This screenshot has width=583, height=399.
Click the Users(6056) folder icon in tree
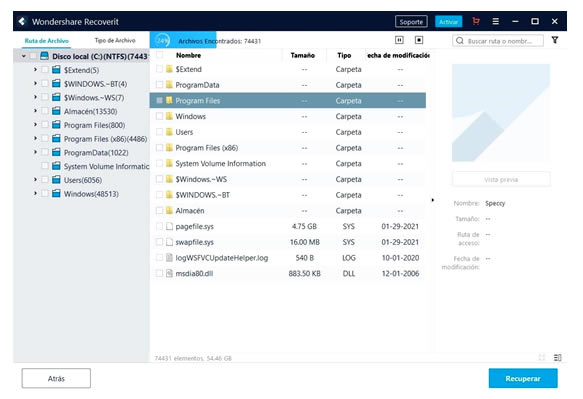pos(56,180)
